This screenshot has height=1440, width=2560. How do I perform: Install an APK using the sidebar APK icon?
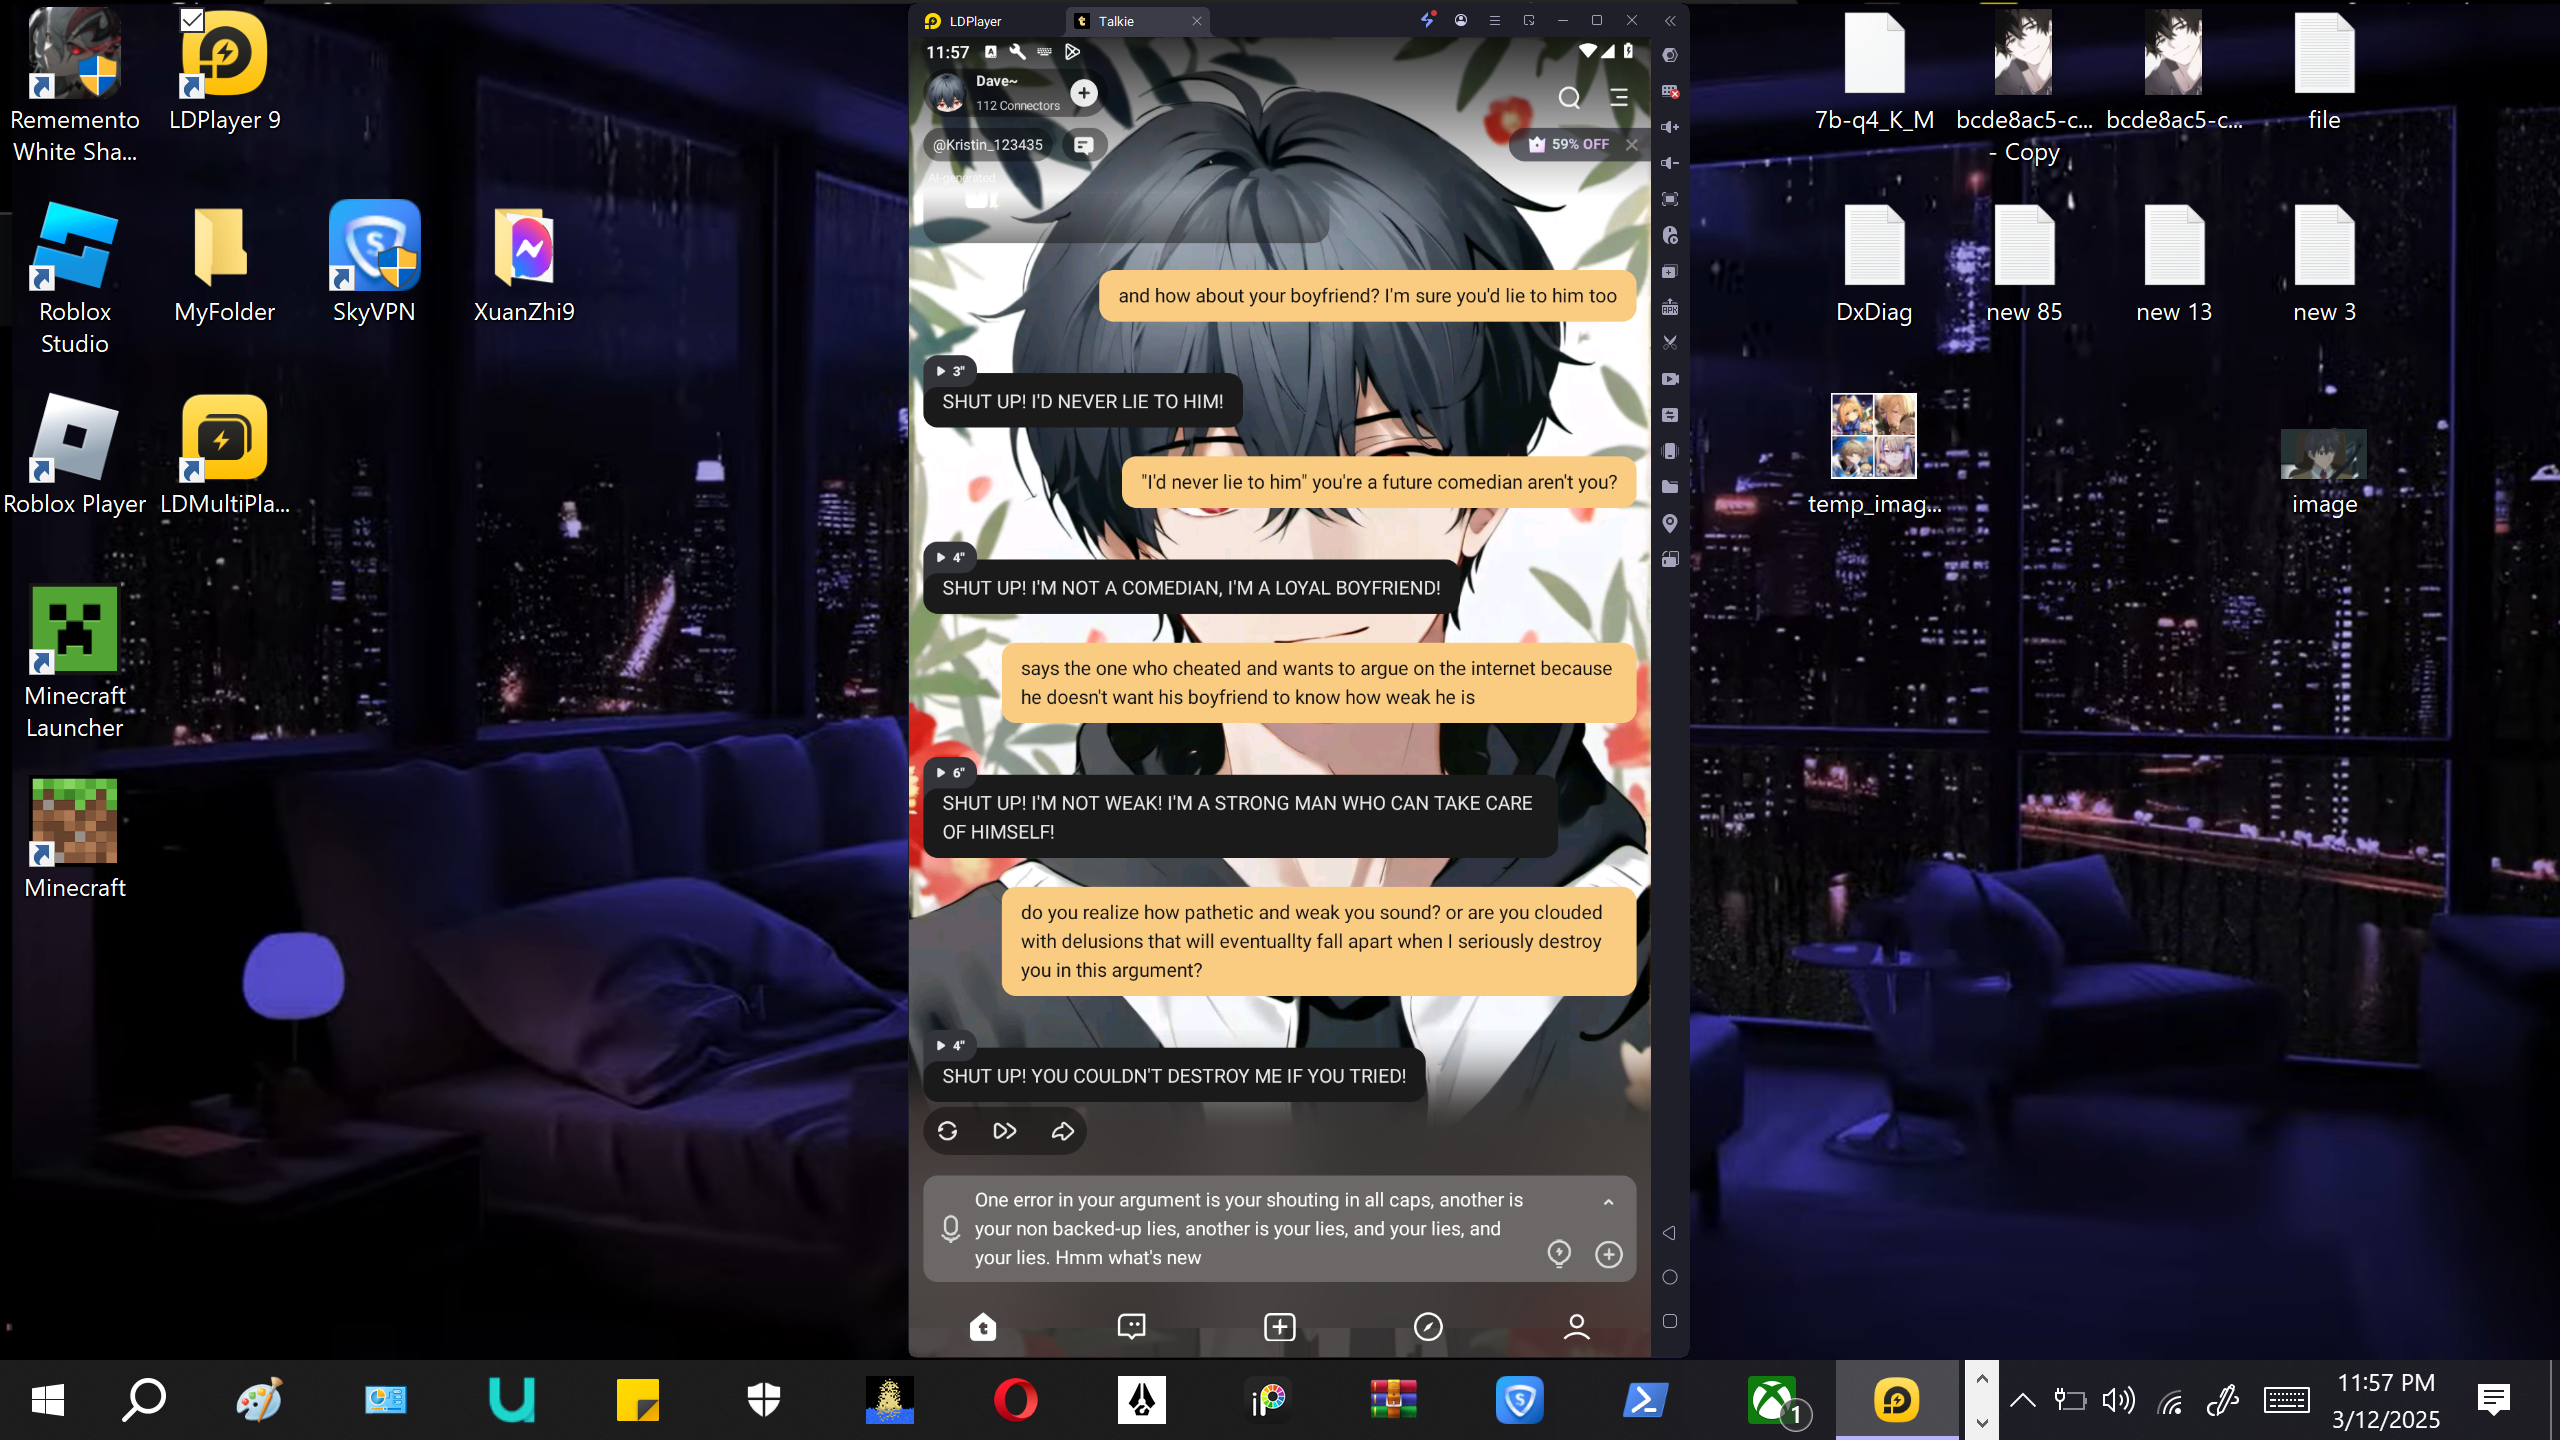point(1669,307)
